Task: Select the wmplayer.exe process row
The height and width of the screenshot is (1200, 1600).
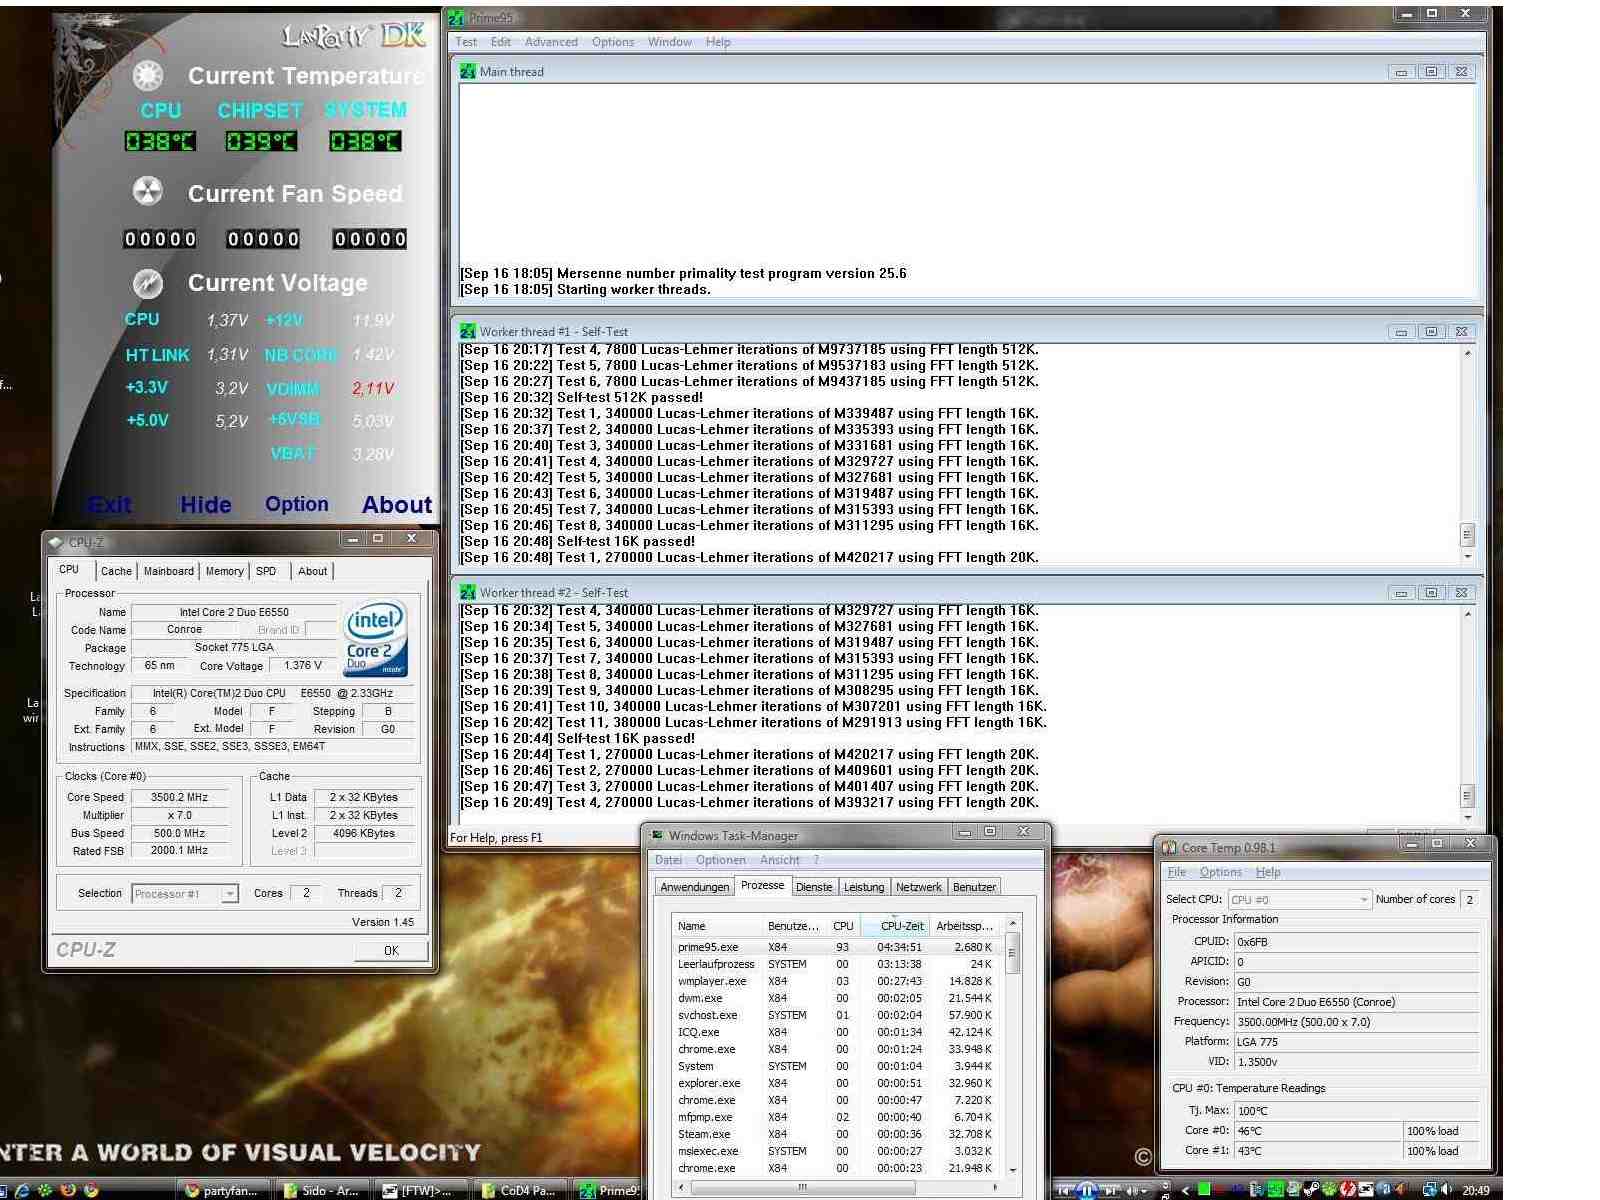Action: click(838, 981)
